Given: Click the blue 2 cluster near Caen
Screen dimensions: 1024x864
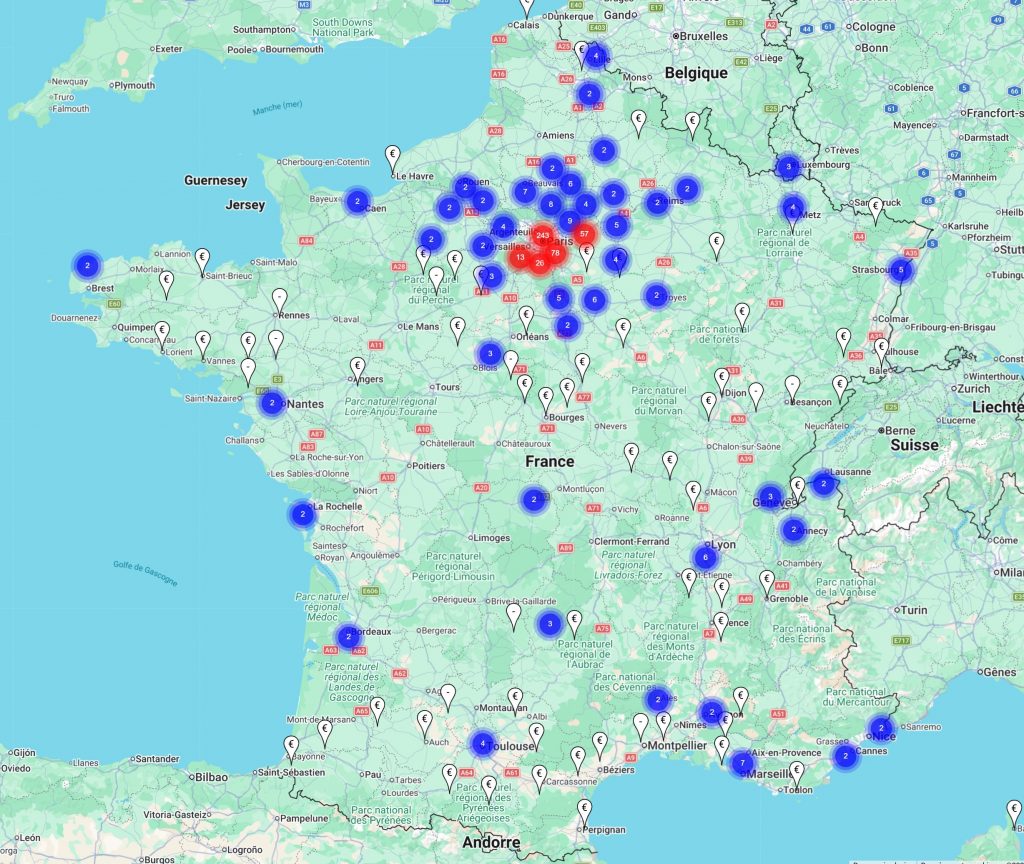Looking at the screenshot, I should pos(357,201).
